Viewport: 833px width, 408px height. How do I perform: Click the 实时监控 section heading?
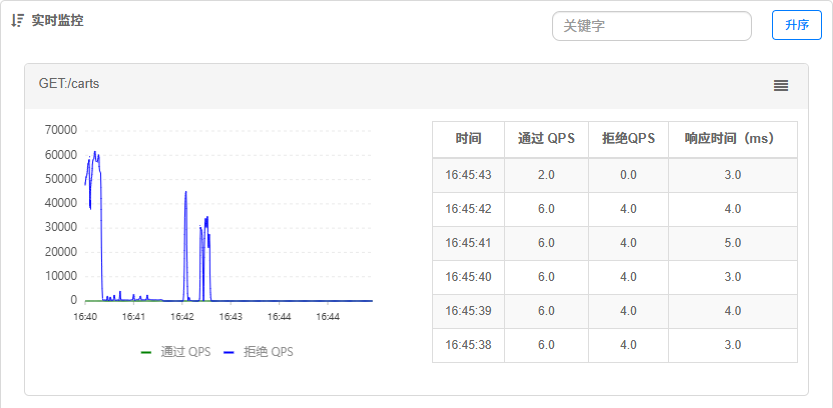[x=57, y=20]
